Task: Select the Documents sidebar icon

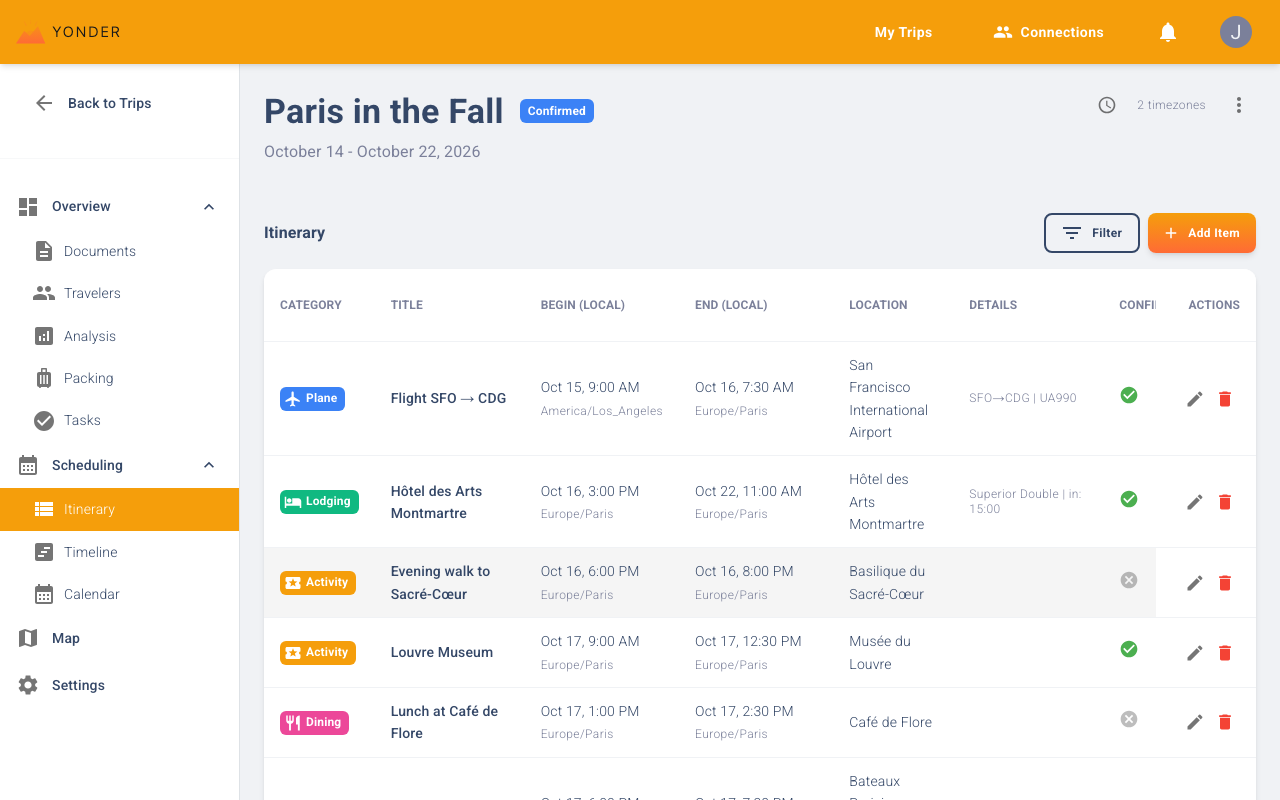Action: 43,251
